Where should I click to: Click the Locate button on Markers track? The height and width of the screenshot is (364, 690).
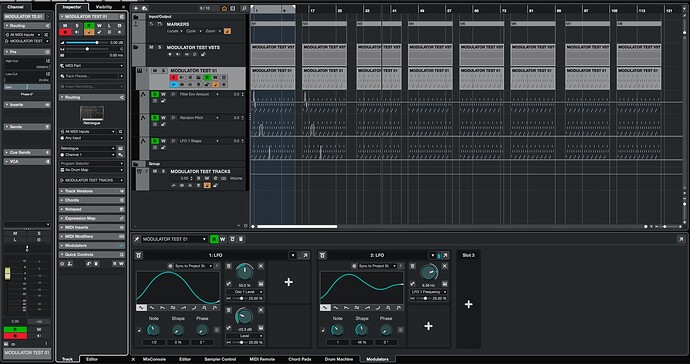[x=174, y=31]
